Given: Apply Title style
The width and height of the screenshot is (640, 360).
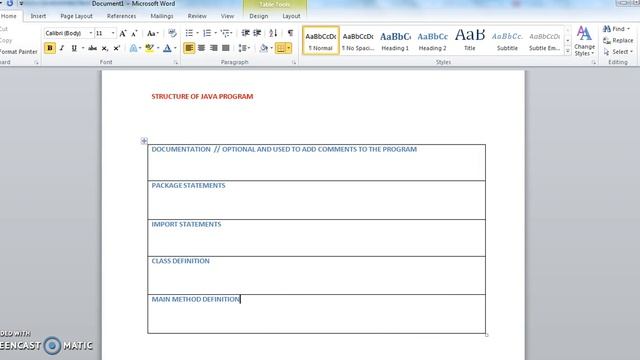Looking at the screenshot, I should point(470,40).
